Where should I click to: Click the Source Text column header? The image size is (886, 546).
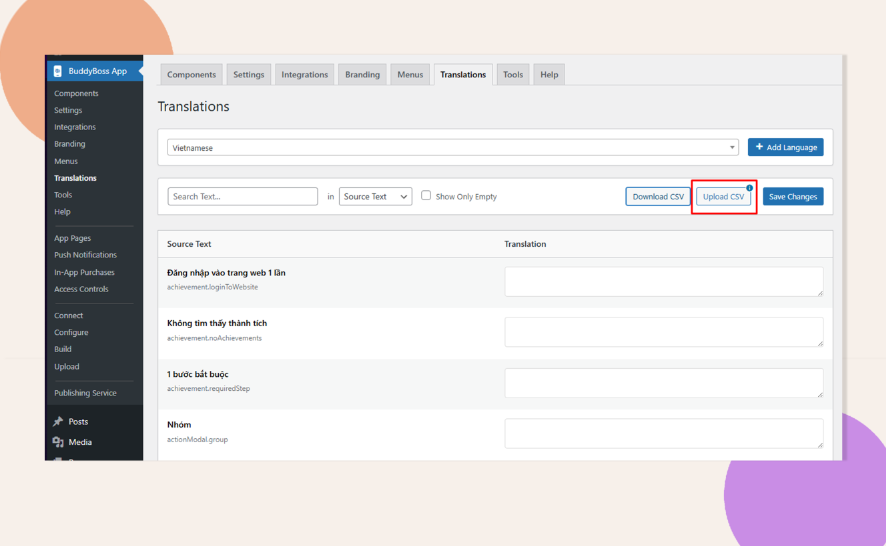click(x=189, y=244)
